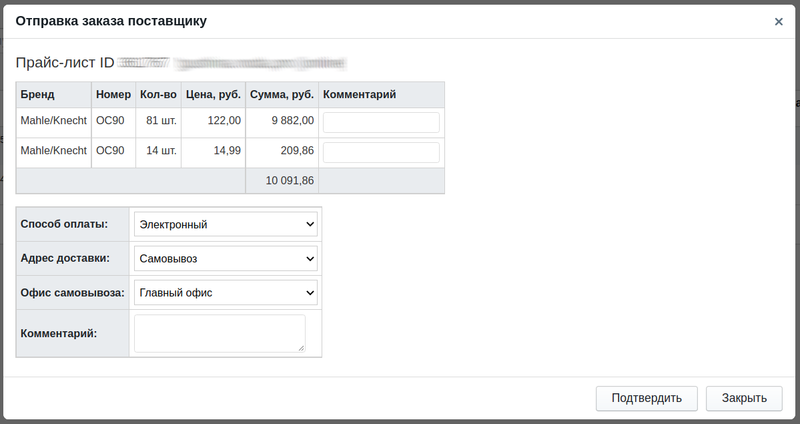Click the first Mahle/Knecht brand cell

pyautogui.click(x=54, y=121)
